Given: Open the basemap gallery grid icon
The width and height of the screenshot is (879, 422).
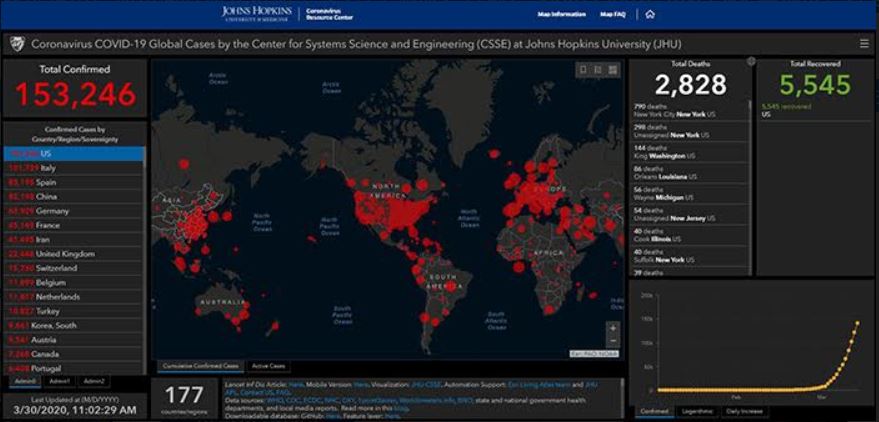Looking at the screenshot, I should 613,69.
